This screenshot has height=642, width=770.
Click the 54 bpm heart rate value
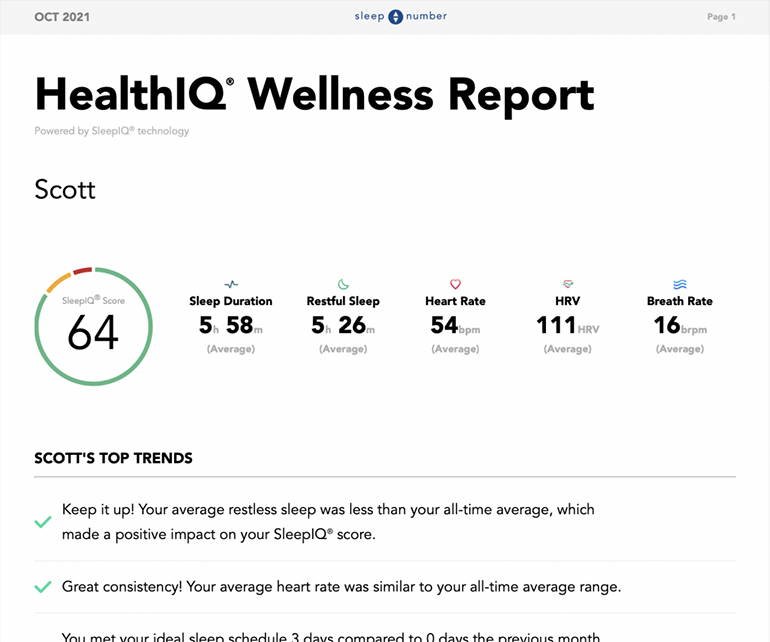455,325
